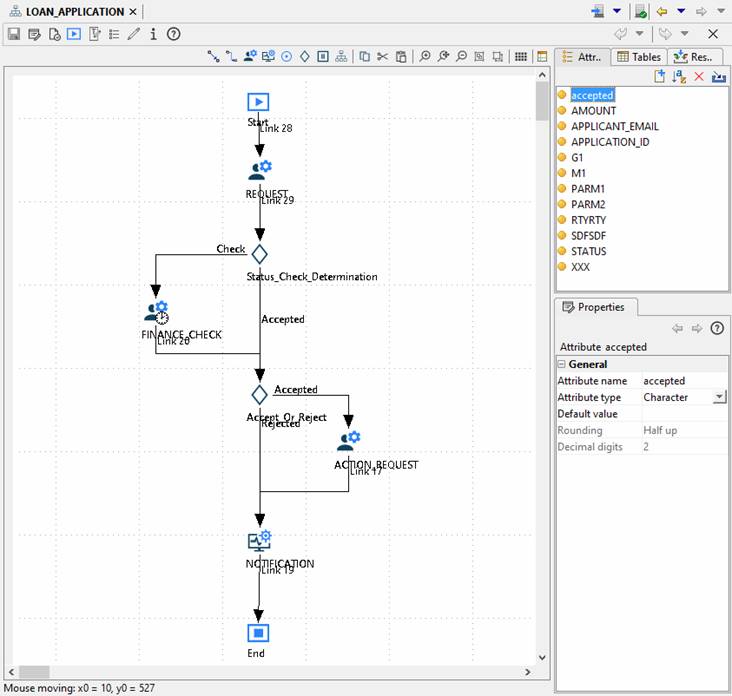Open the Res.. tab

tap(694, 57)
